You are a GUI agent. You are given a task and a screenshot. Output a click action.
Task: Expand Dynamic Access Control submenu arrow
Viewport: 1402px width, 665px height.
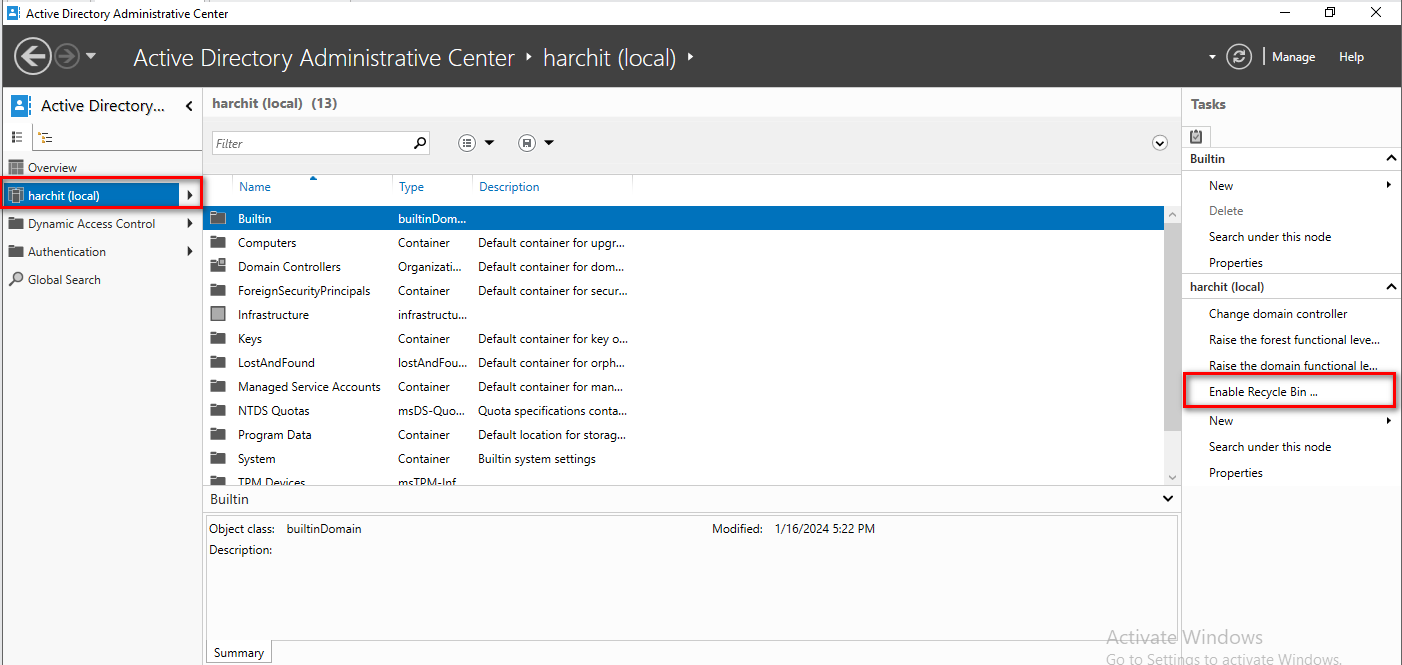(x=190, y=224)
